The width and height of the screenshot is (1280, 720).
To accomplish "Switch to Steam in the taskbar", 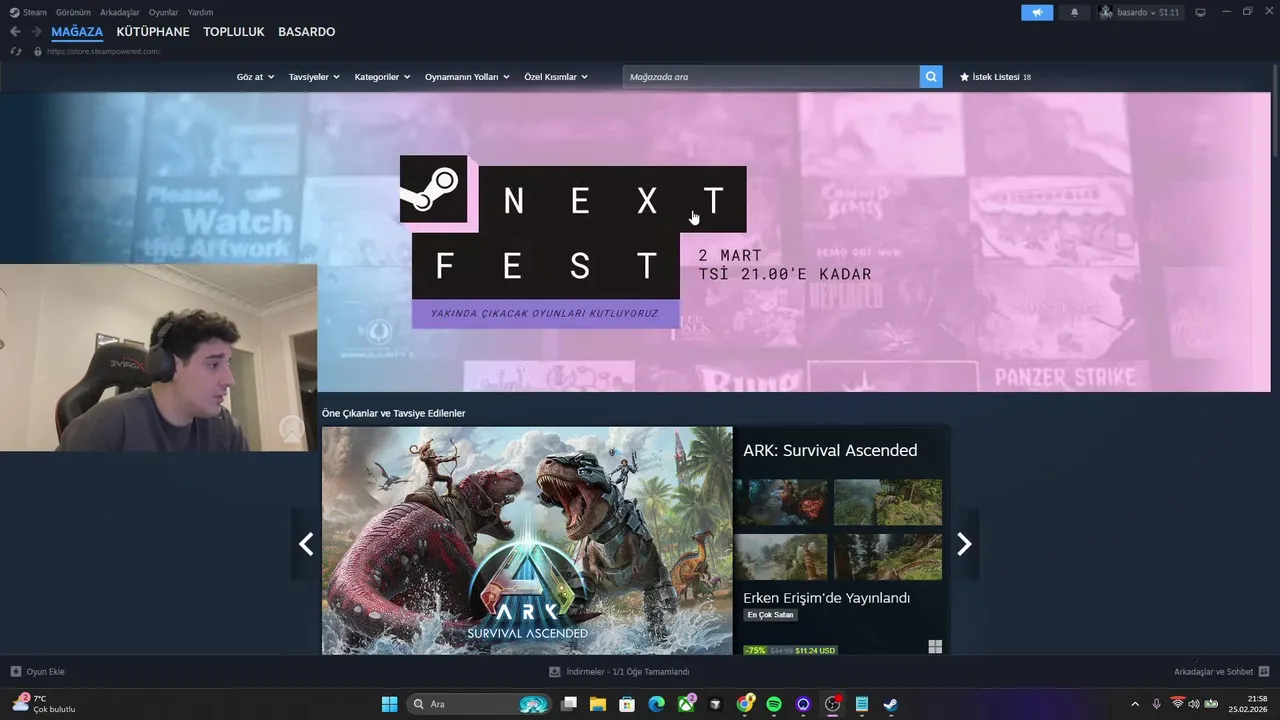I will (x=890, y=704).
